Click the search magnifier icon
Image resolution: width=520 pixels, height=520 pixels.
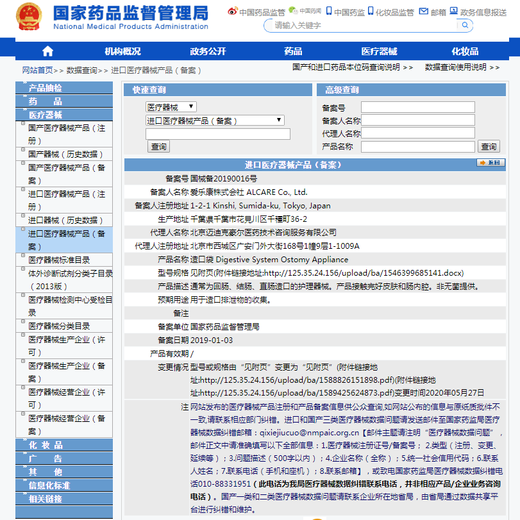465,25
